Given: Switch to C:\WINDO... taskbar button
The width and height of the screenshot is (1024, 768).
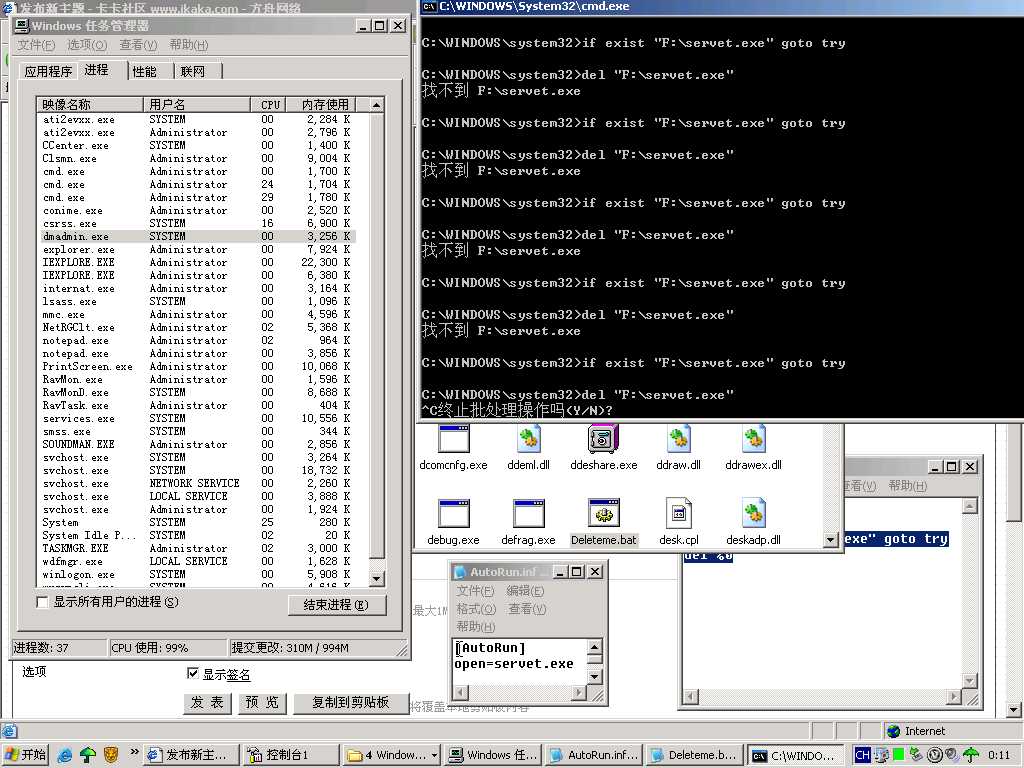Looking at the screenshot, I should tap(795, 755).
